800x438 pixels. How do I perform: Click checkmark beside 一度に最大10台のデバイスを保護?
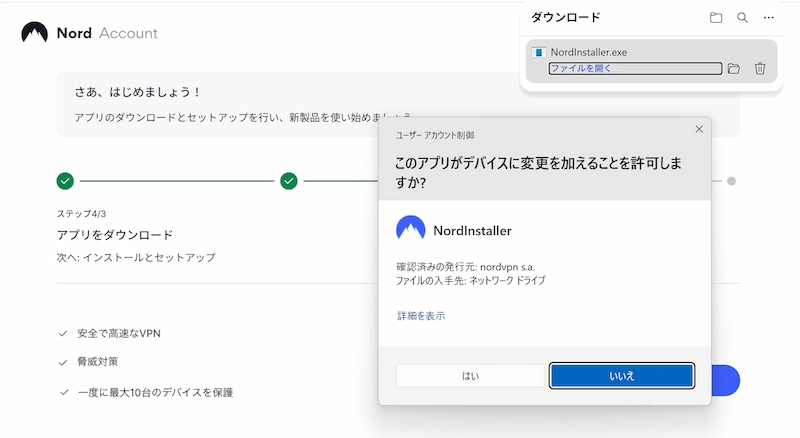pos(64,392)
